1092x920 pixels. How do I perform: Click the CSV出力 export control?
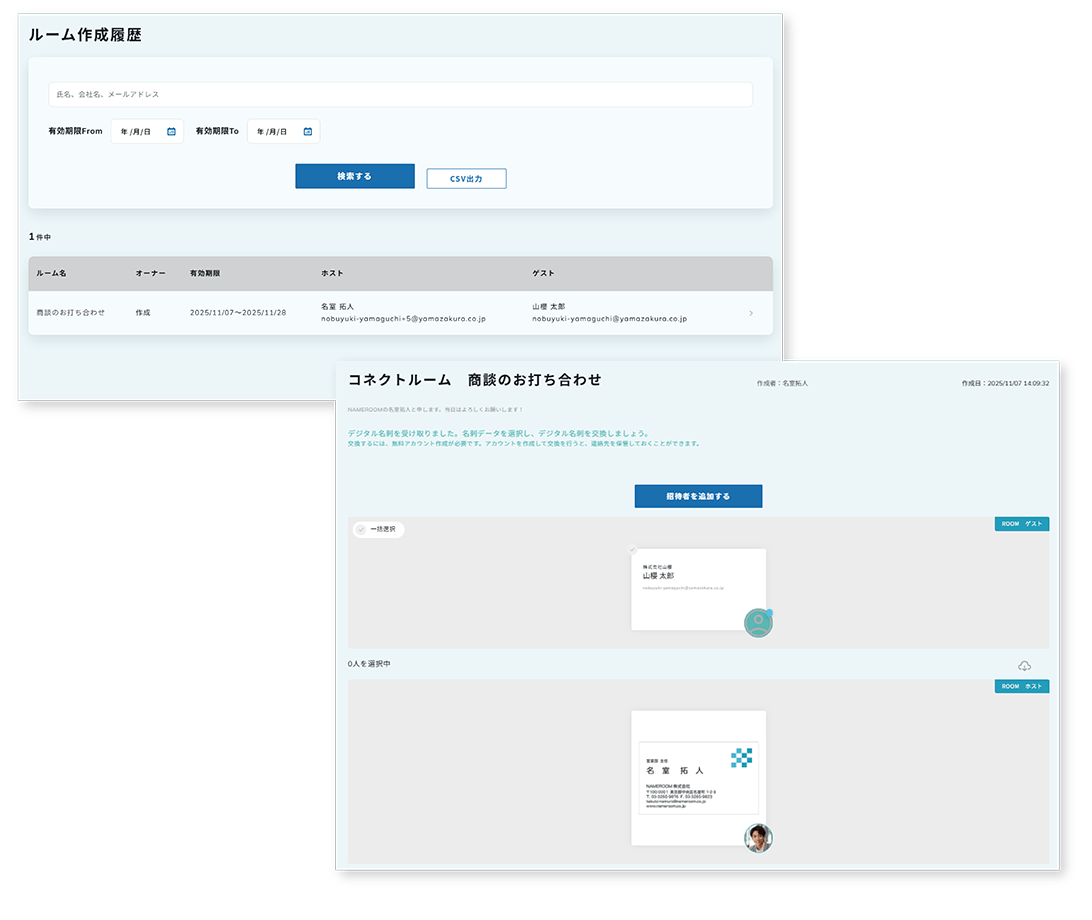[466, 176]
